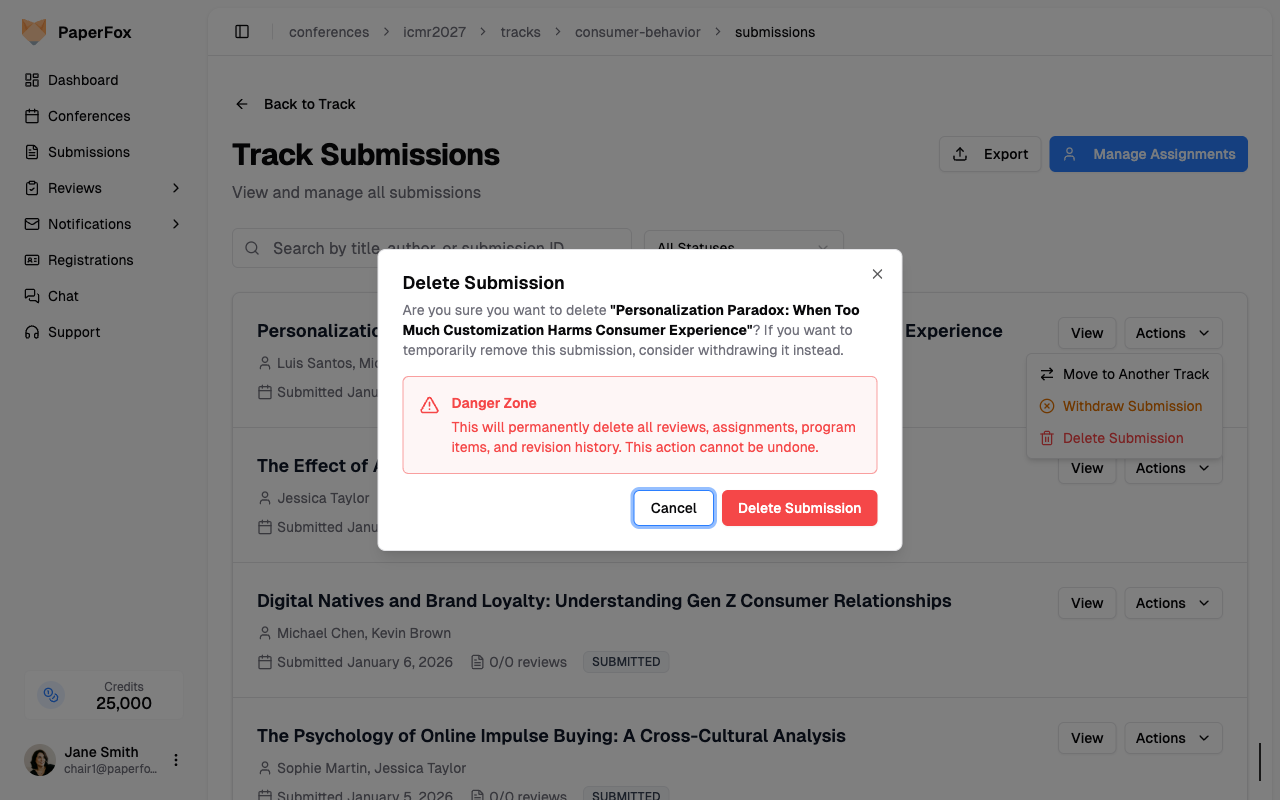Toggle the sidebar panel icon

[242, 32]
